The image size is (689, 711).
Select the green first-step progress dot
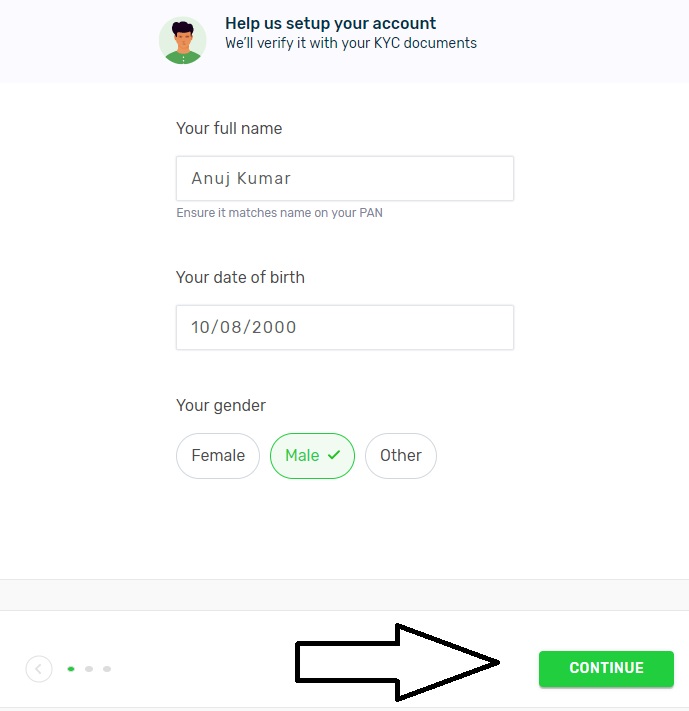tap(71, 669)
